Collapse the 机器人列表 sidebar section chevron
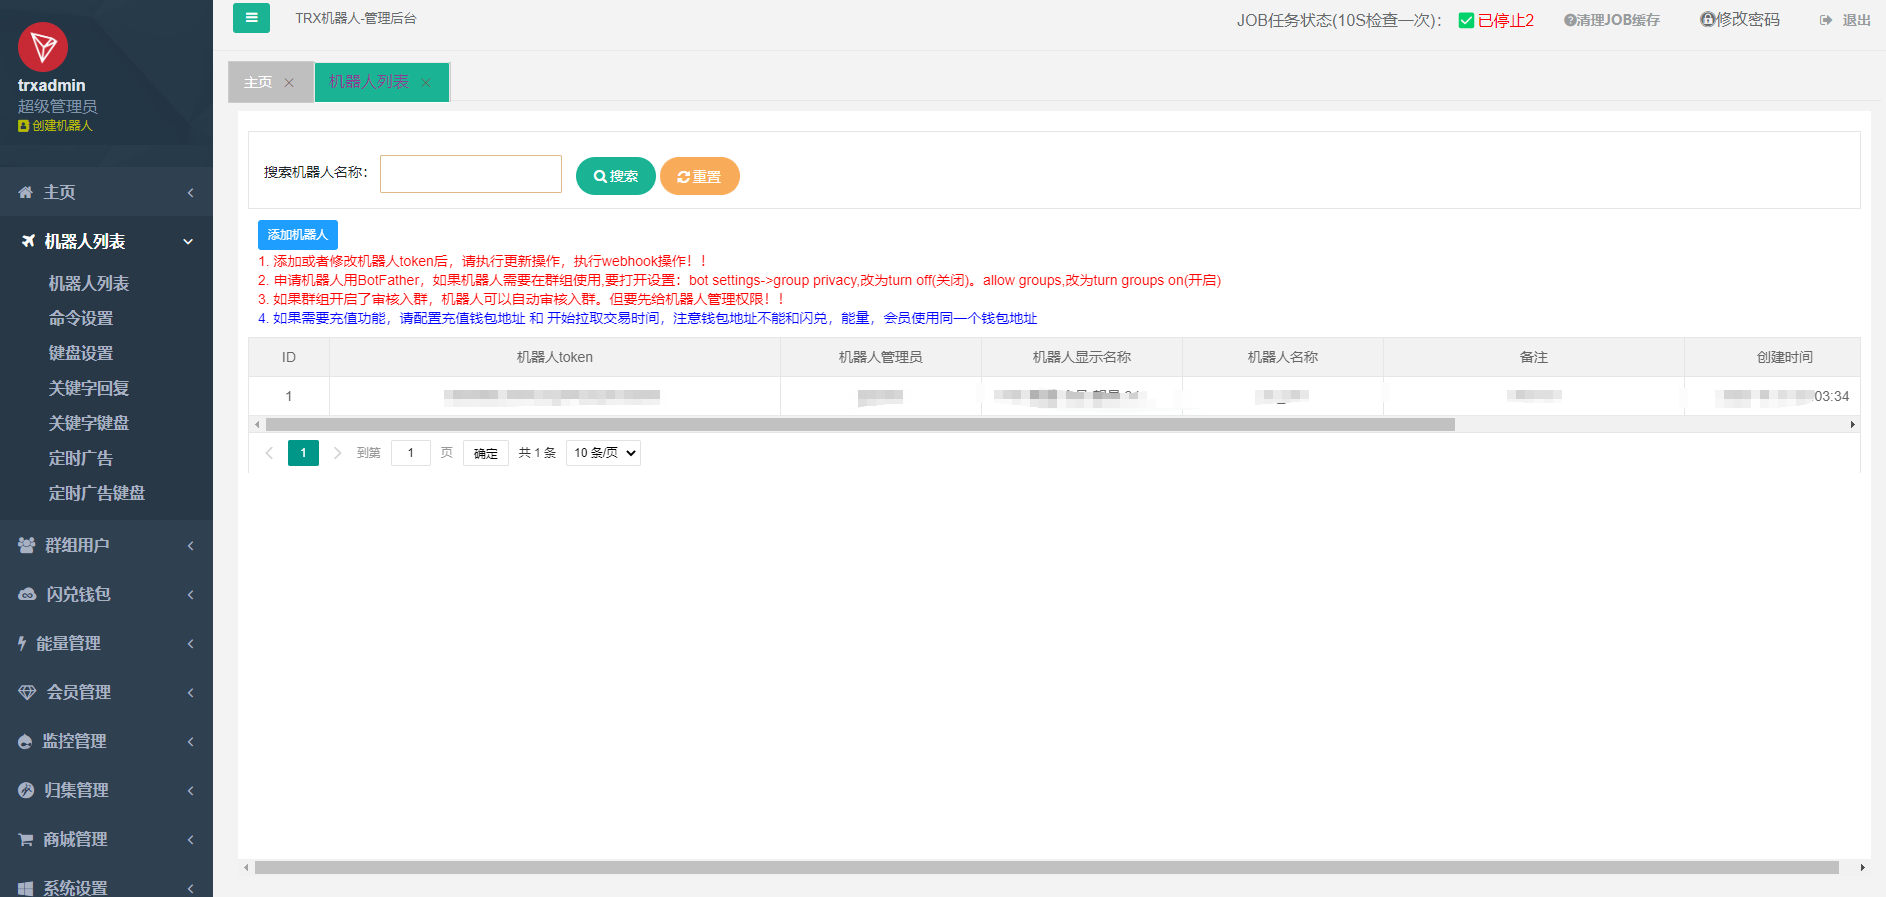The image size is (1886, 897). pyautogui.click(x=188, y=242)
